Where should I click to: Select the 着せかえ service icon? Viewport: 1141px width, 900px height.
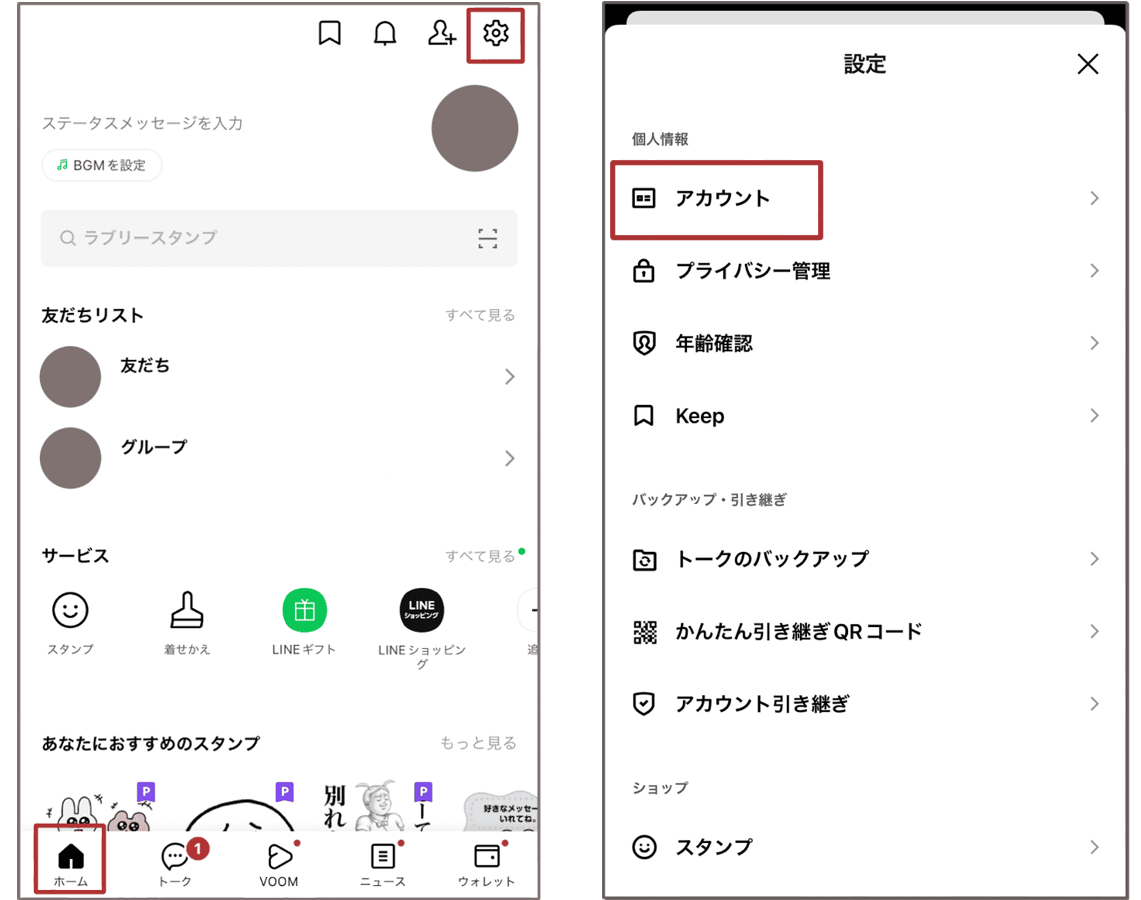pyautogui.click(x=187, y=611)
